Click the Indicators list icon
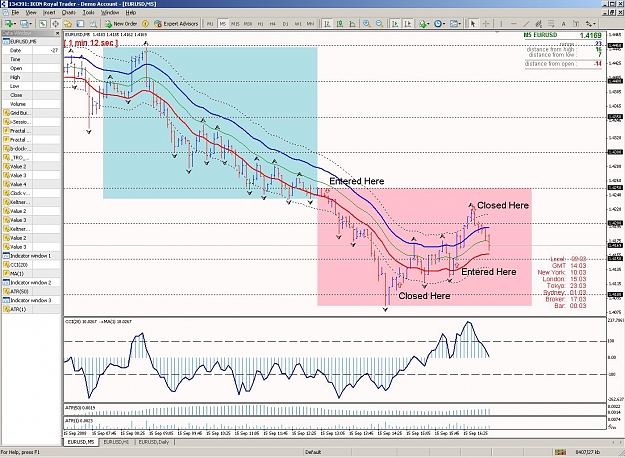The height and width of the screenshot is (458, 625). pos(423,24)
